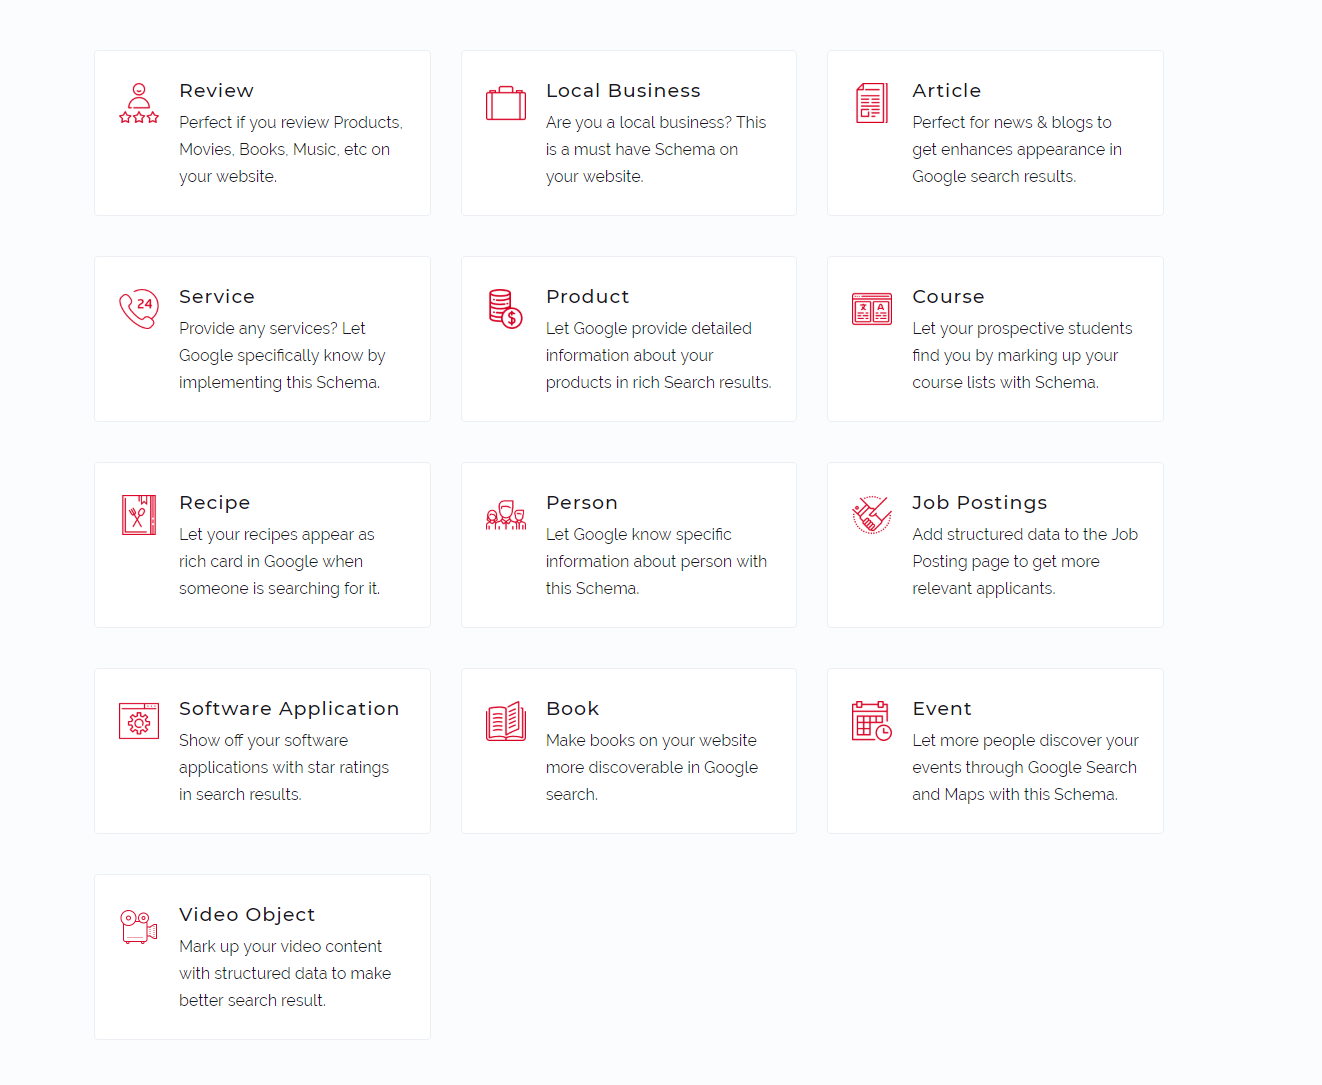Viewport: 1322px width, 1085px height.
Task: Click the Article news pages icon
Action: click(x=871, y=101)
